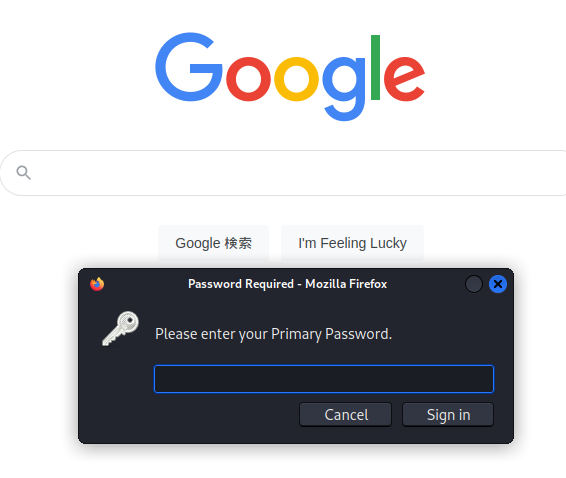Screen dimensions: 566x478
Task: Click the empty title bar area left of the dialog title
Action: point(144,284)
